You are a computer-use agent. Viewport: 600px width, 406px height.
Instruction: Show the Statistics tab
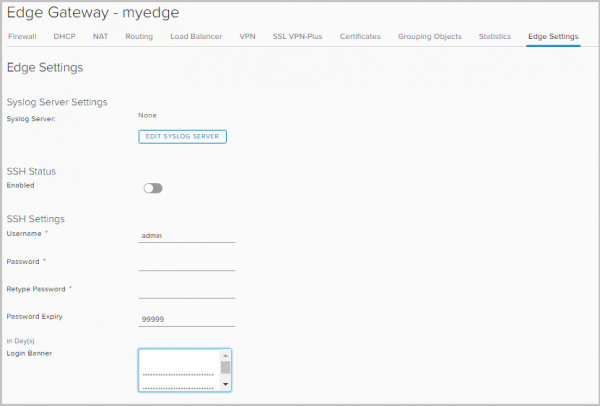[x=494, y=36]
